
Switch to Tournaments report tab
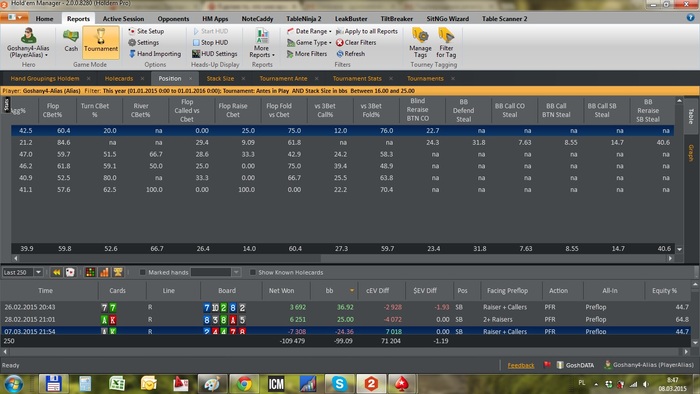pos(425,79)
